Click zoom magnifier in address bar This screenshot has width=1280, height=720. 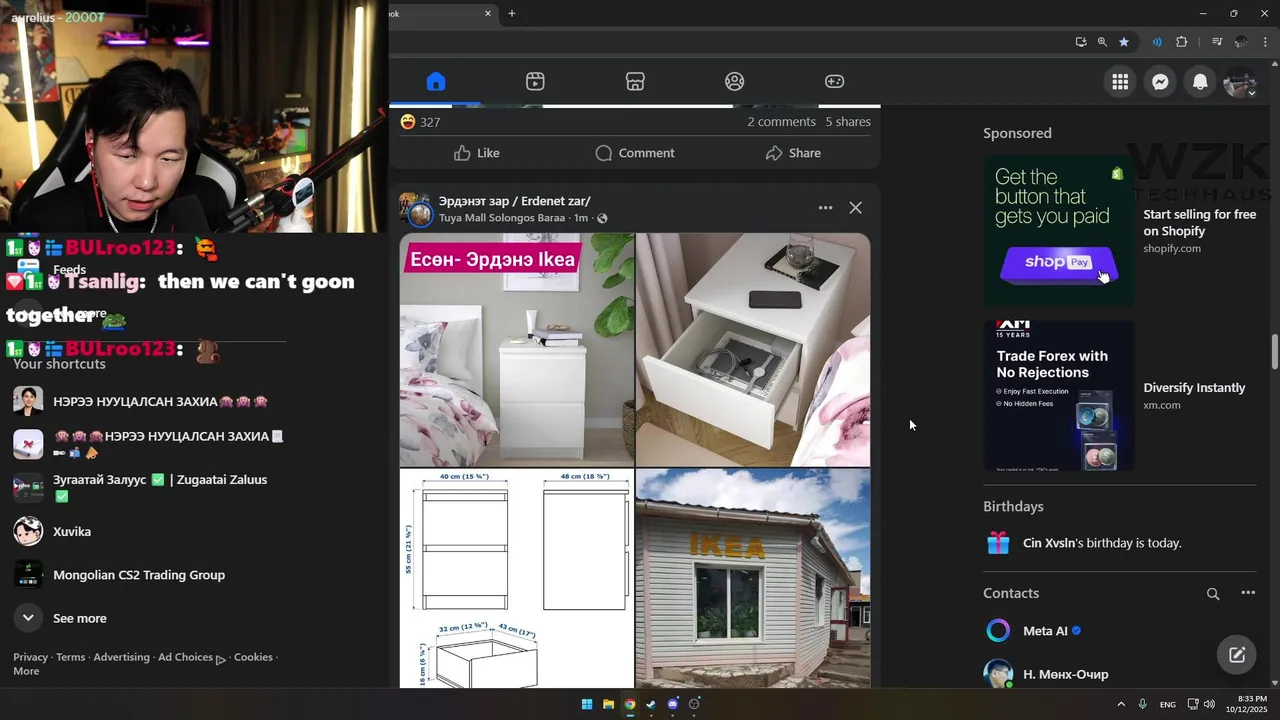(1102, 42)
